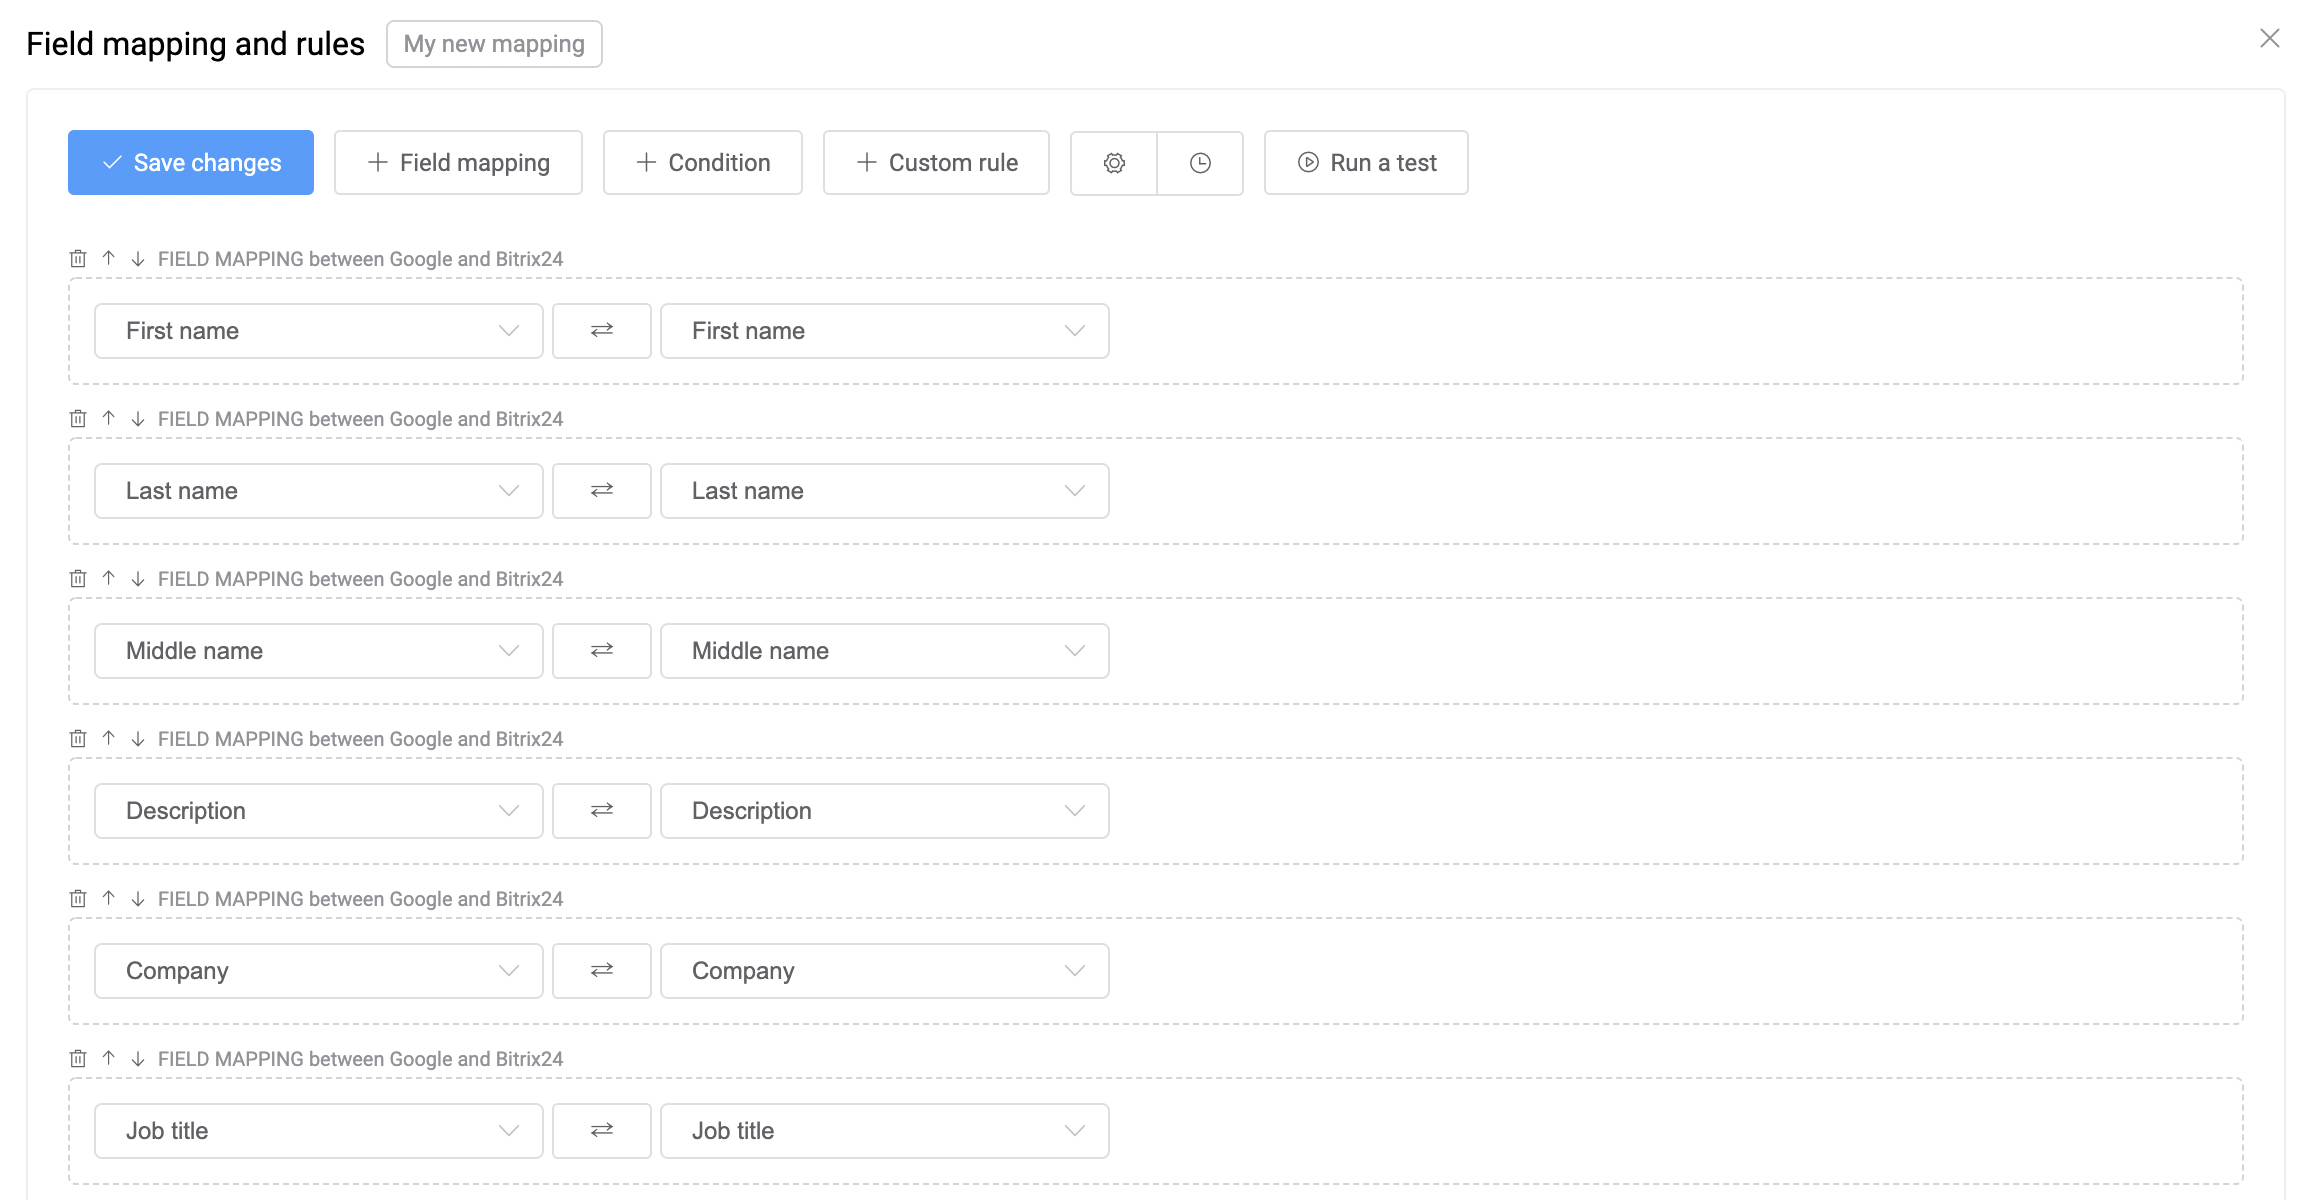The image size is (2304, 1200).
Task: Click the Run a test button
Action: [1365, 161]
